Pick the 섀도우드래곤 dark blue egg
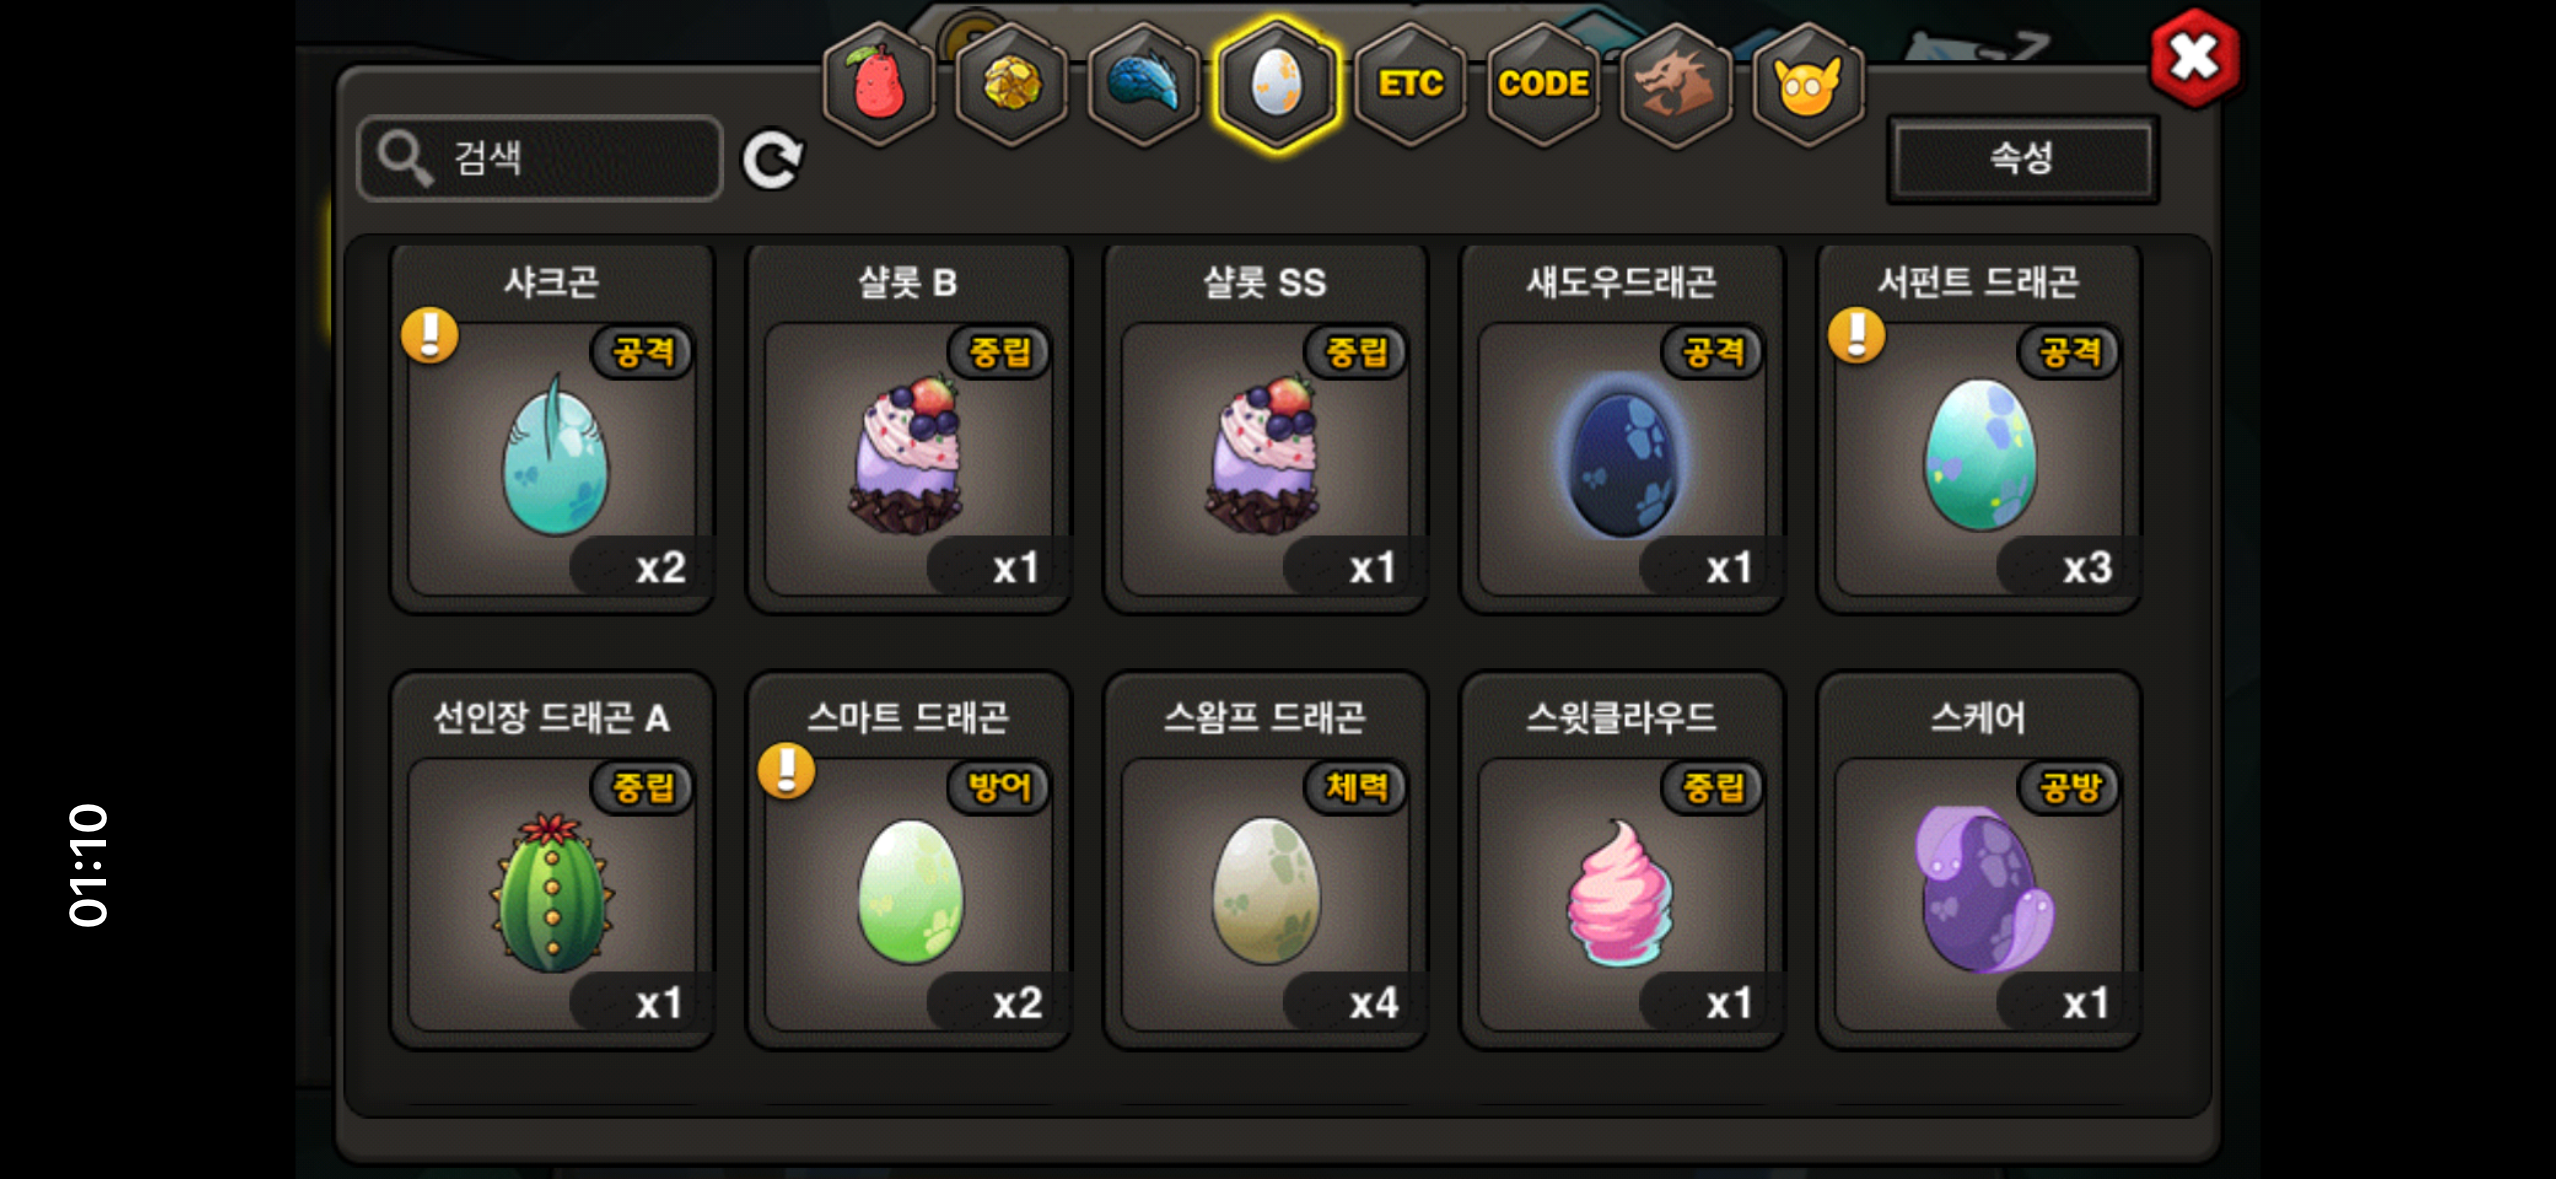 click(x=1622, y=428)
